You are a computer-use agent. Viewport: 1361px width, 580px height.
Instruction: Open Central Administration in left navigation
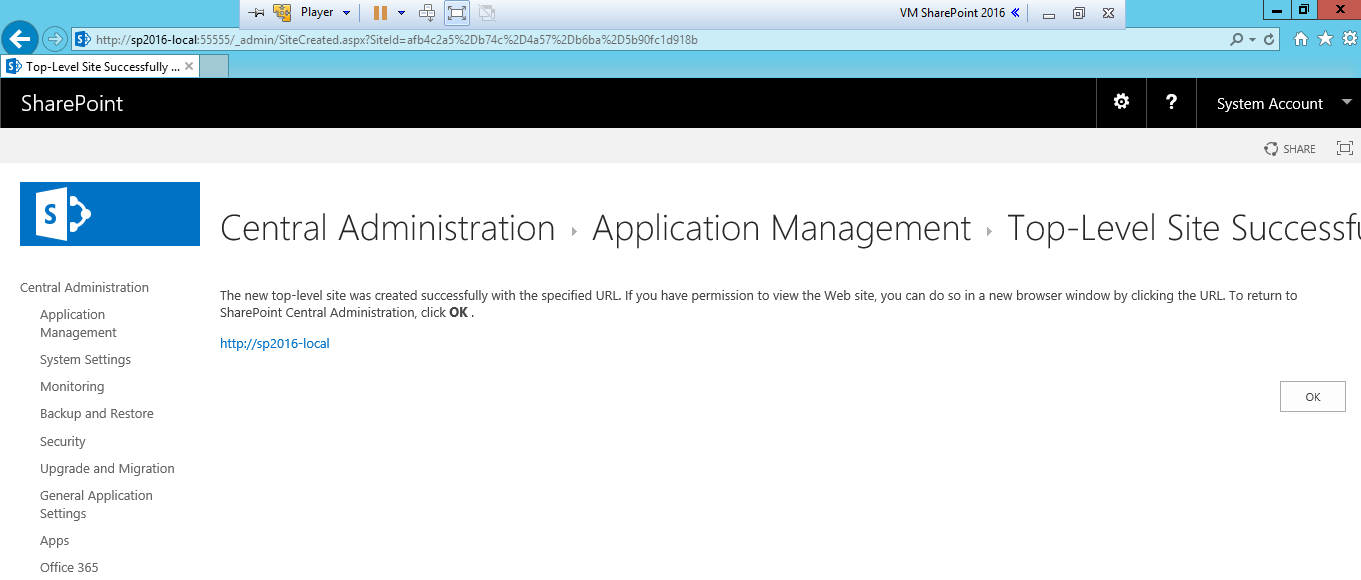pos(84,287)
